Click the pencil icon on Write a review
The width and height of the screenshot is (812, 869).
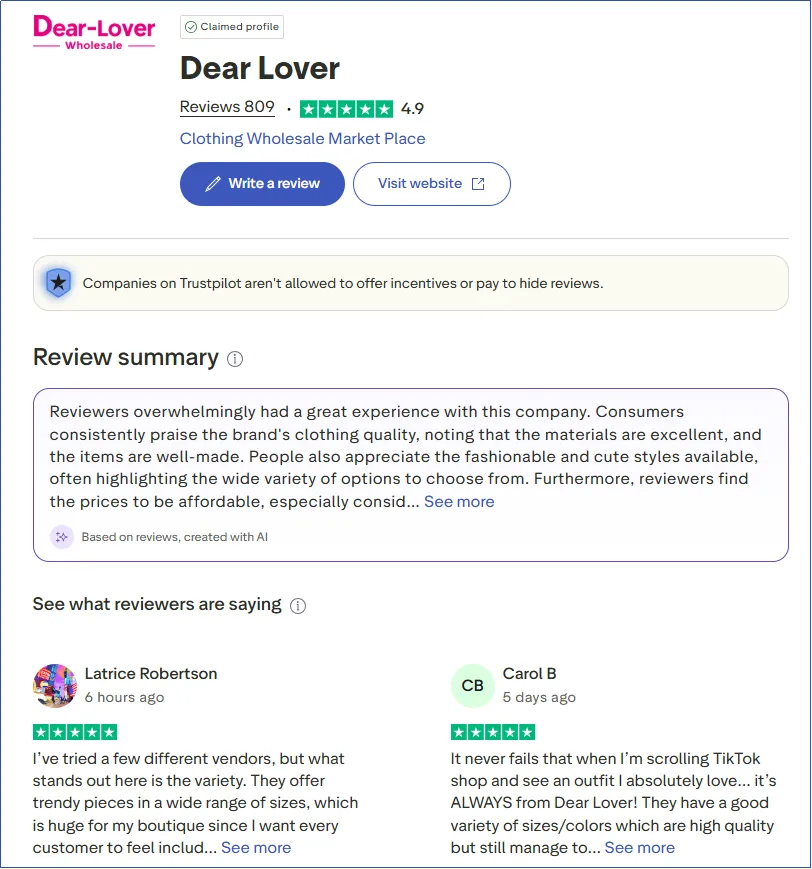[212, 184]
